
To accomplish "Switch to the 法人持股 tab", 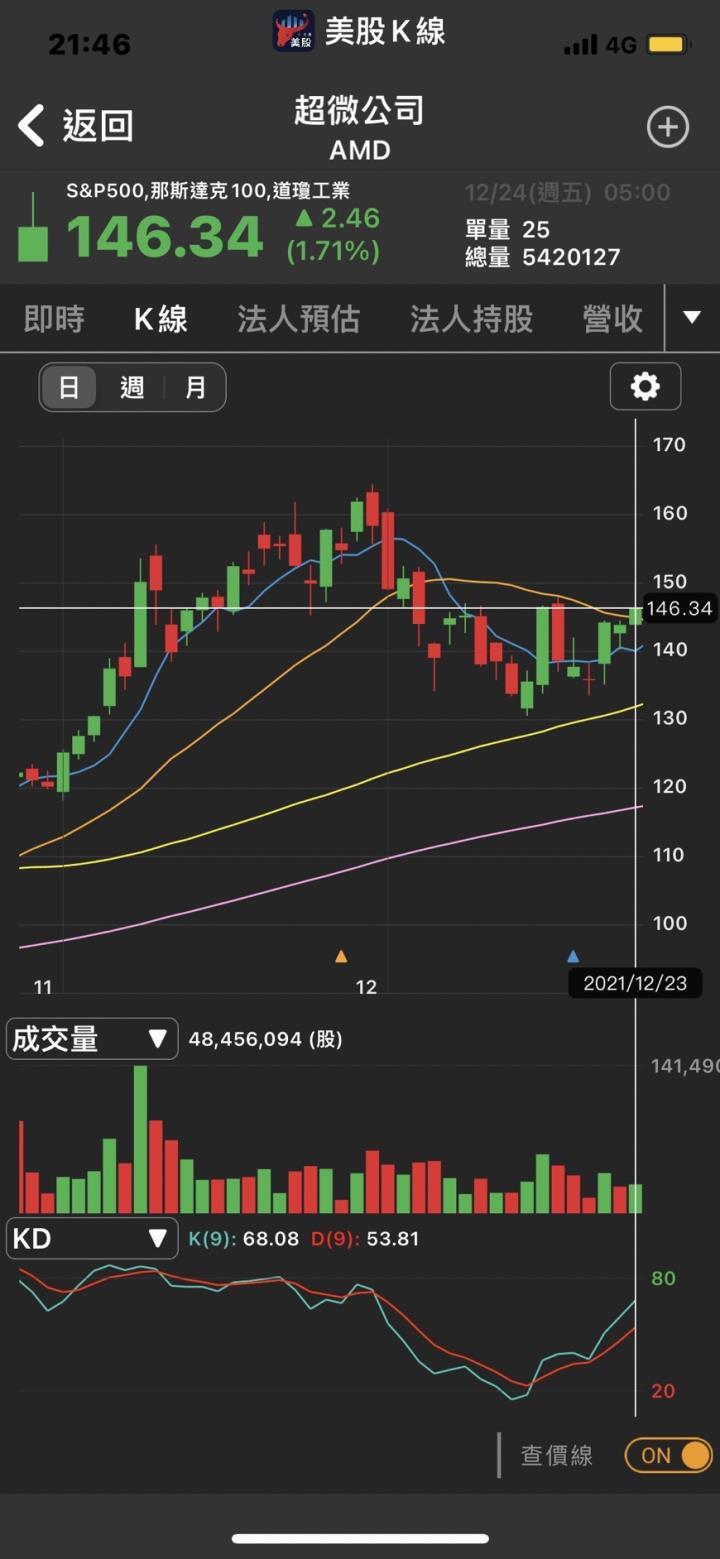I will point(471,319).
